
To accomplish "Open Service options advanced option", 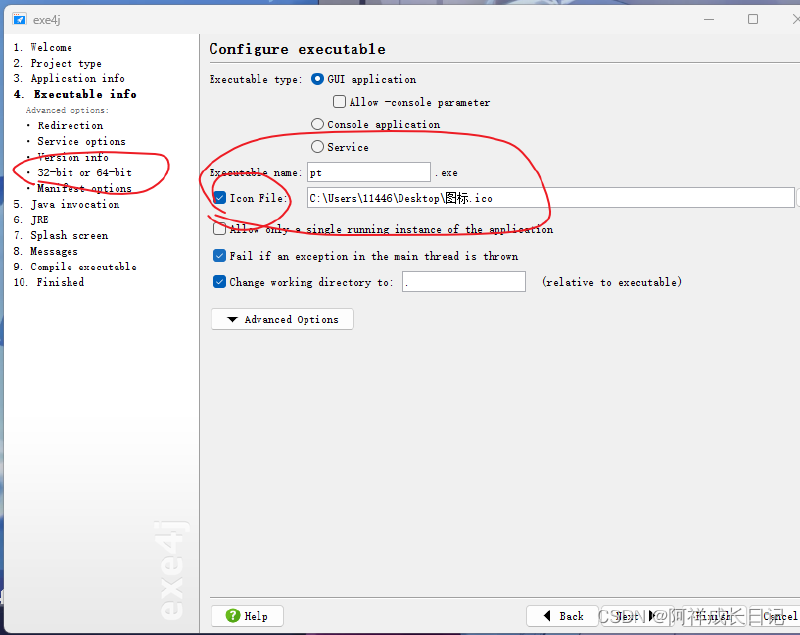I will pos(82,141).
